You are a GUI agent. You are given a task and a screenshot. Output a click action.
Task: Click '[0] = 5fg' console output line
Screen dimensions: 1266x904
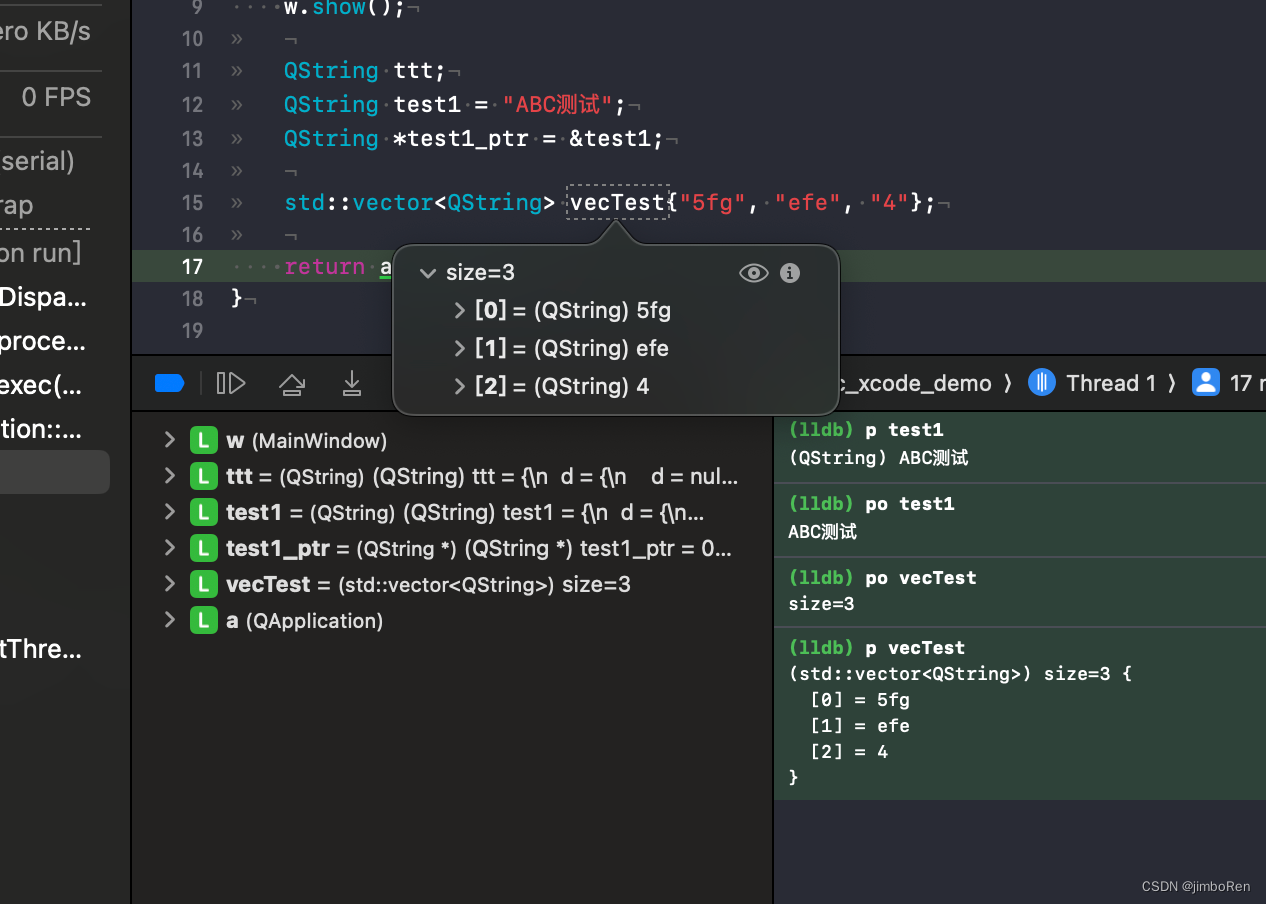(860, 700)
